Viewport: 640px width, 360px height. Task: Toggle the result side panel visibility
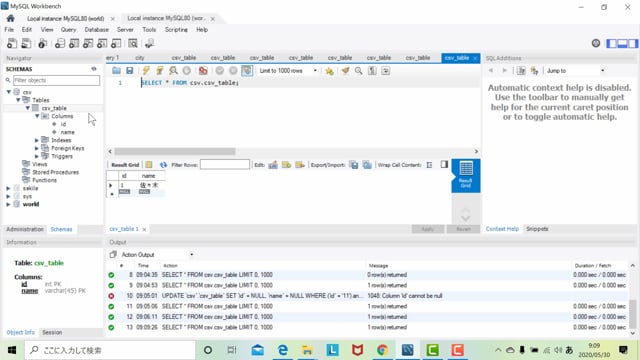[444, 164]
